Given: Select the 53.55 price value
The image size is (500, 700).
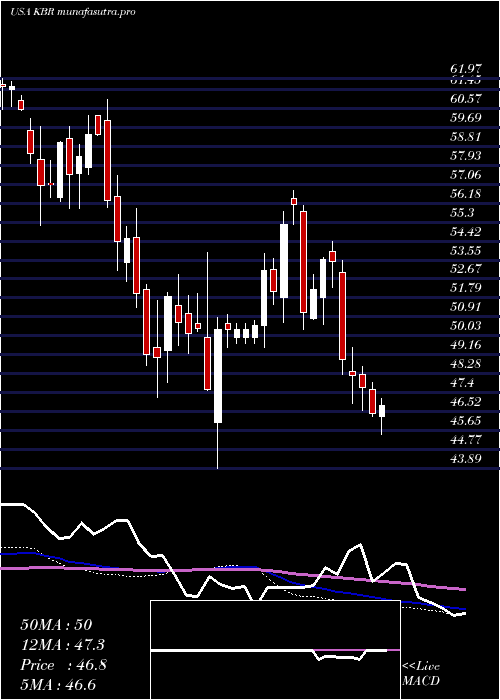Looking at the screenshot, I should coord(466,250).
